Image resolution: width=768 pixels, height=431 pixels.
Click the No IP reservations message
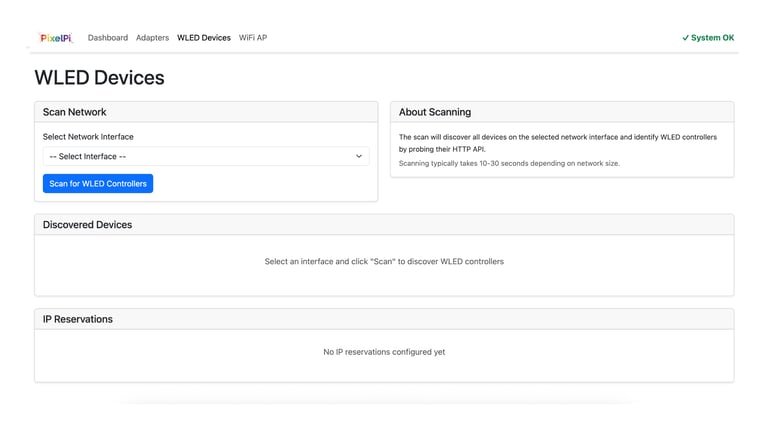(x=384, y=352)
